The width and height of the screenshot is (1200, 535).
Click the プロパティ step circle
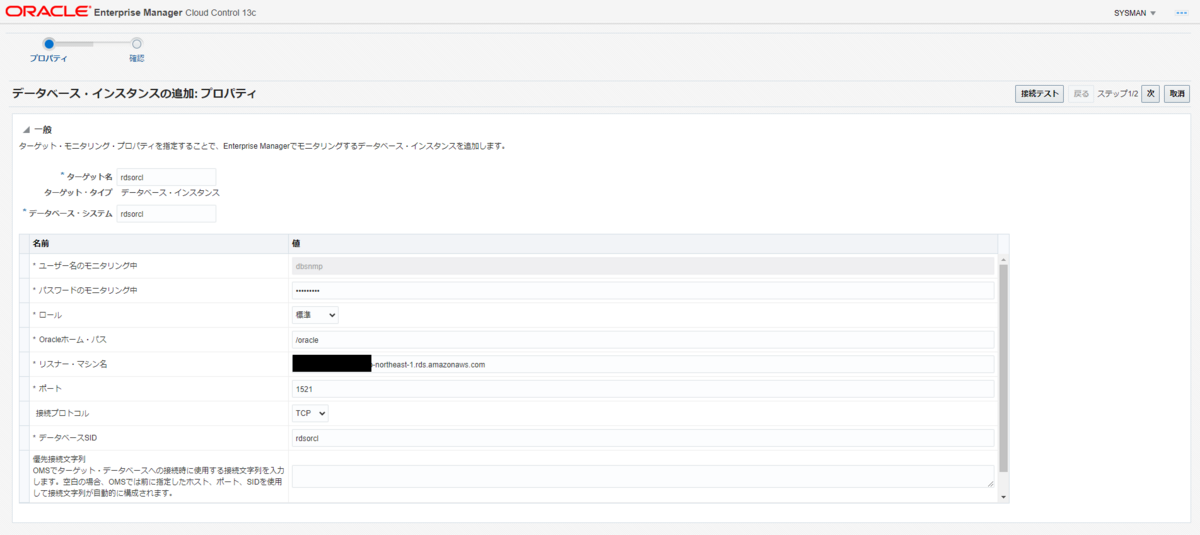pyautogui.click(x=49, y=43)
